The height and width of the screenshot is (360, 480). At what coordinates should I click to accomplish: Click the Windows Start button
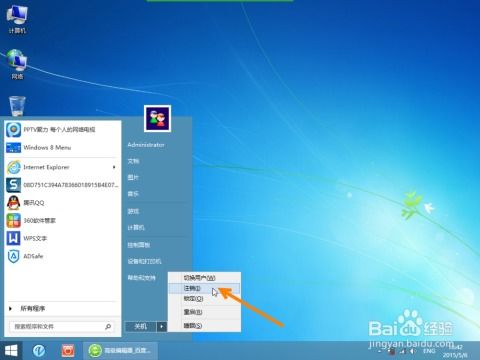pos(11,351)
